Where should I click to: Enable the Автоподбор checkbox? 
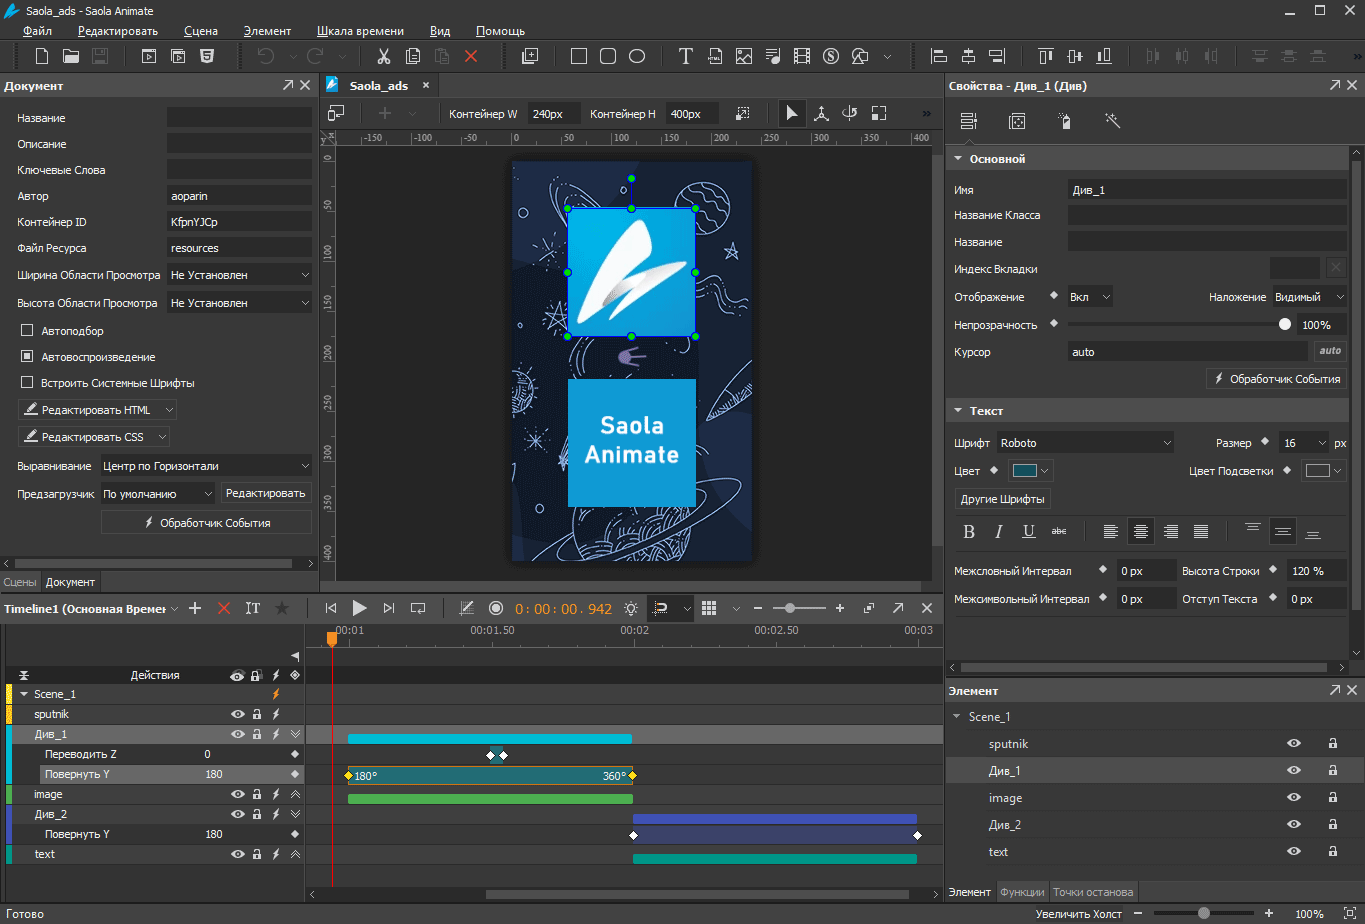(28, 330)
